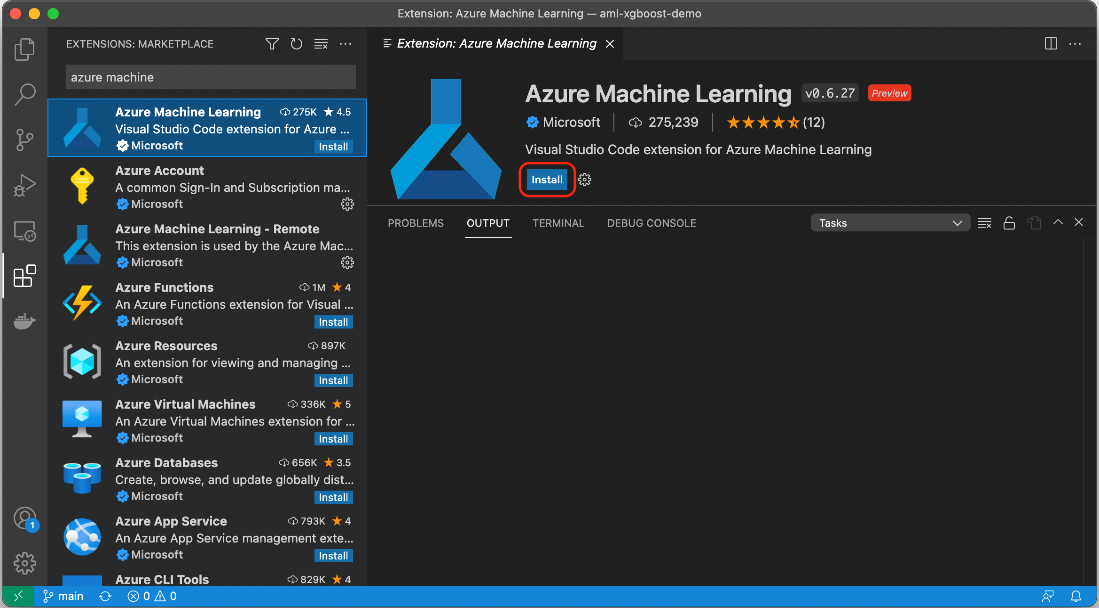
Task: Switch the main git branch in status bar
Action: (63, 597)
